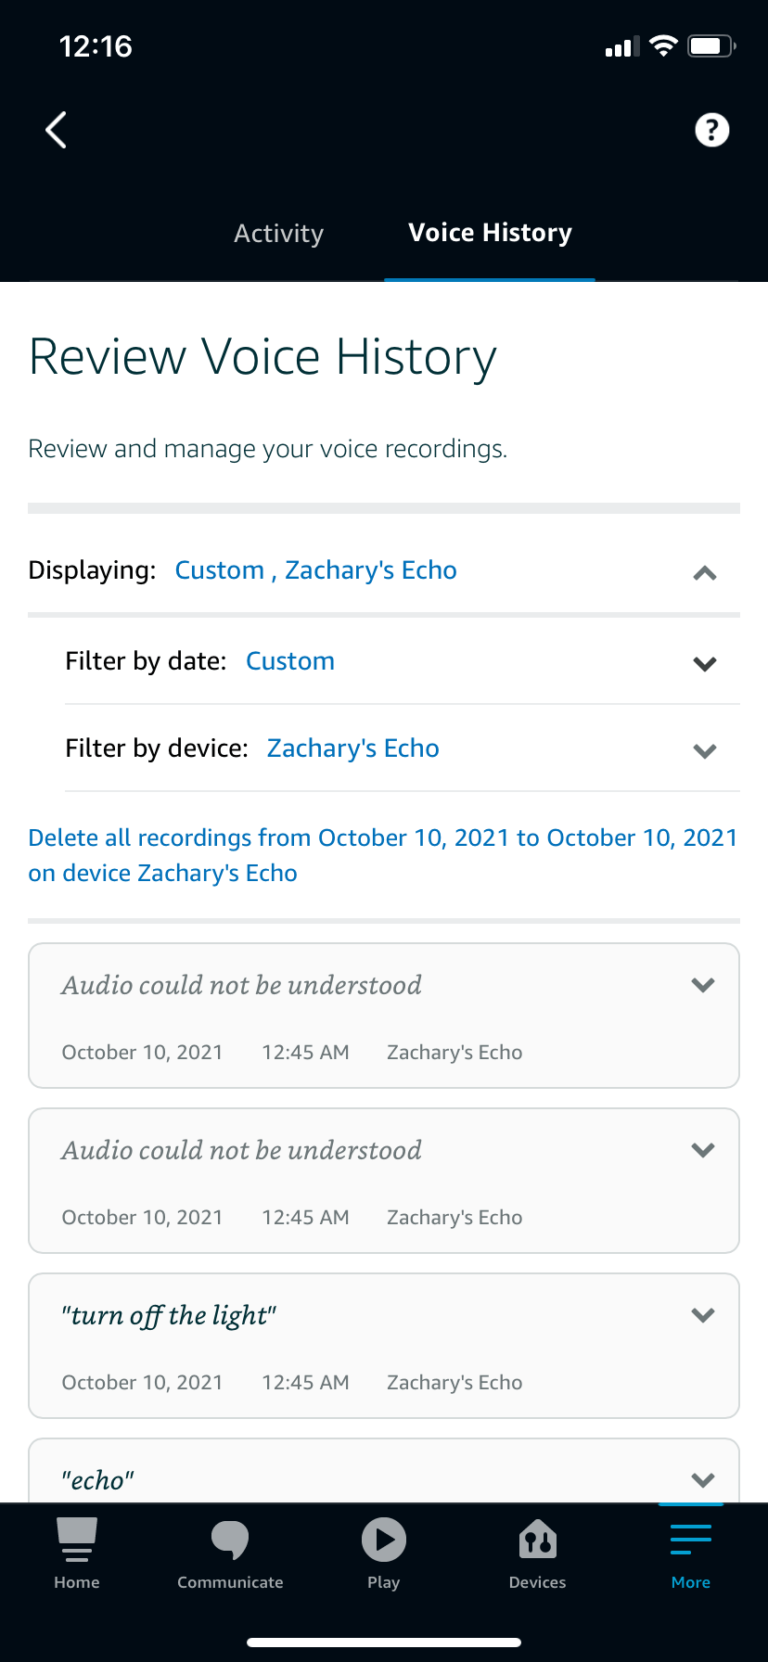Open the Filter by device dropdown
Screen dimensions: 768x1662
tap(704, 750)
